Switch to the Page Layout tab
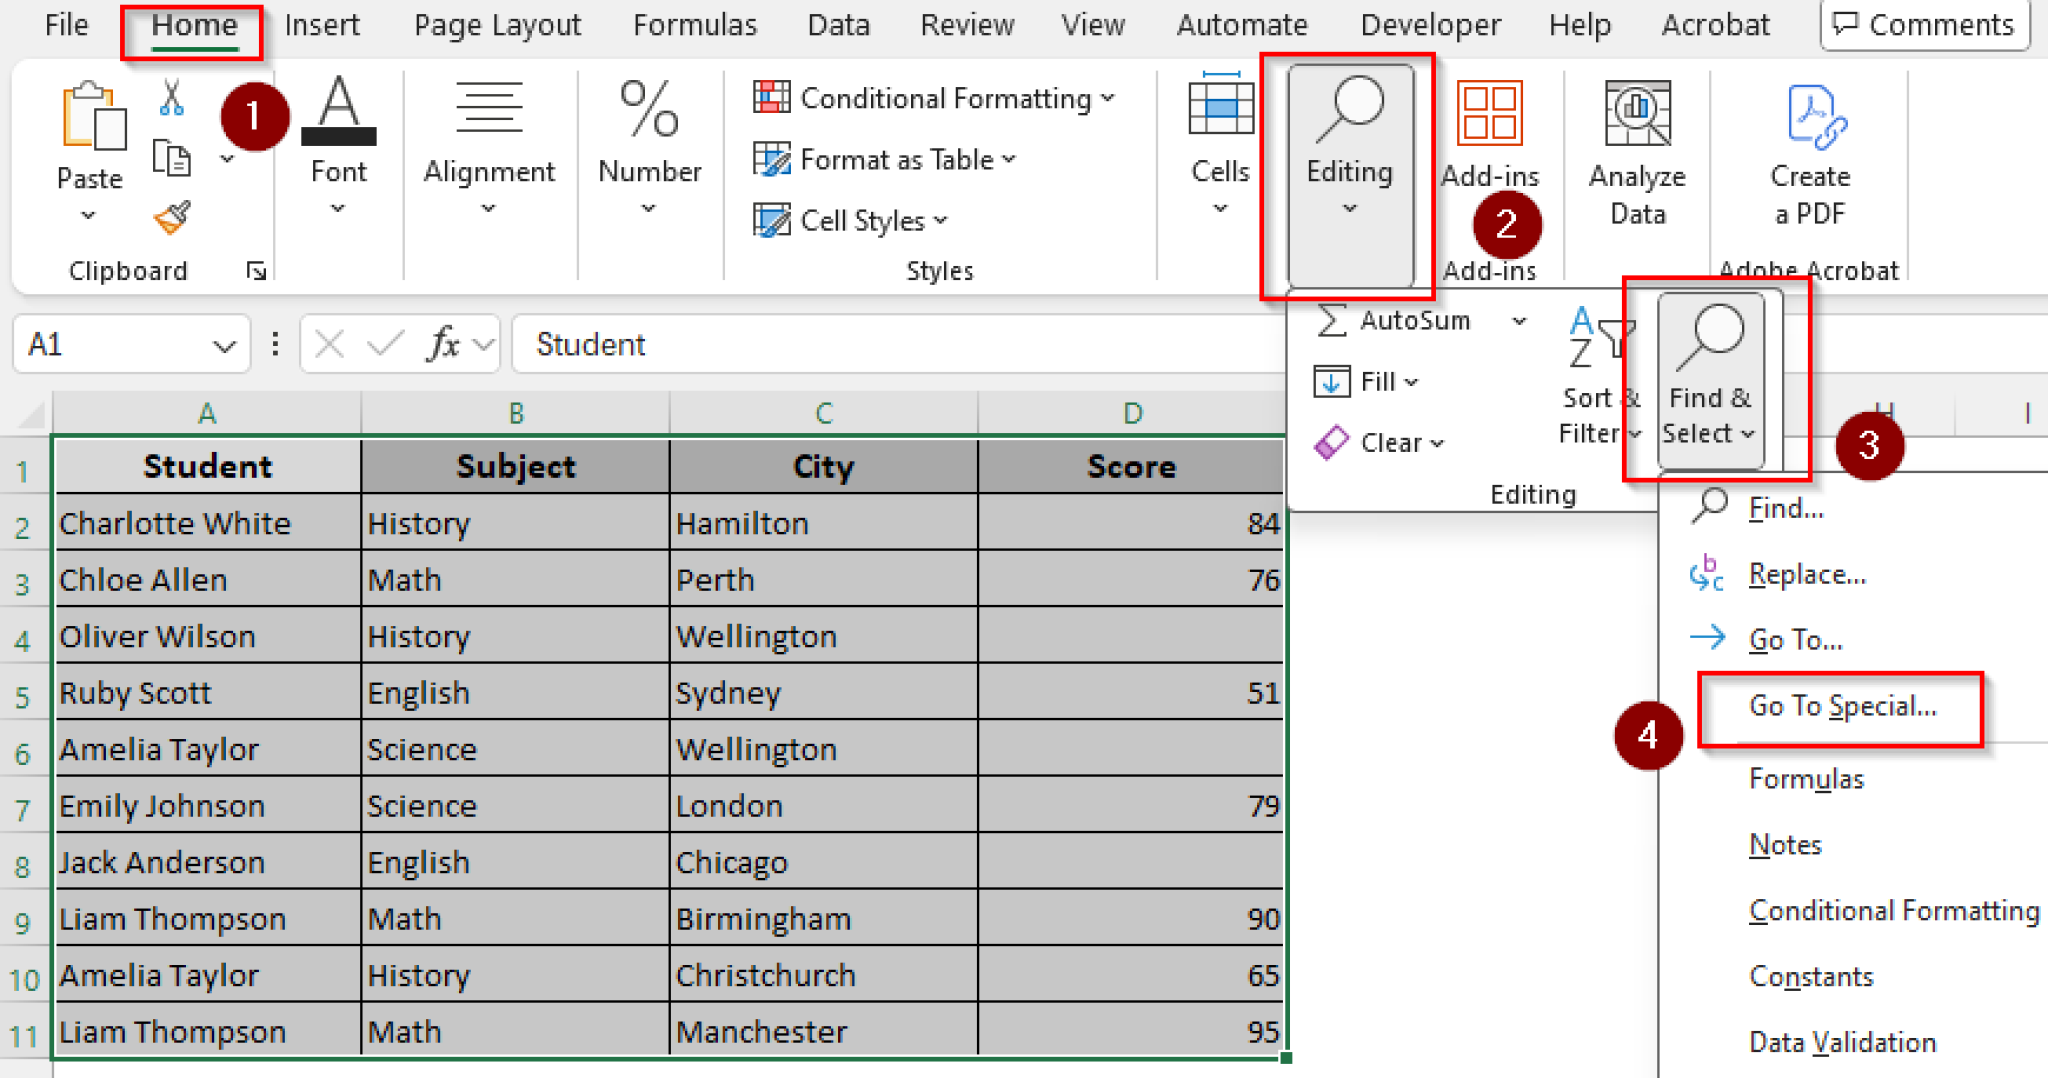The width and height of the screenshot is (2048, 1078). click(497, 25)
